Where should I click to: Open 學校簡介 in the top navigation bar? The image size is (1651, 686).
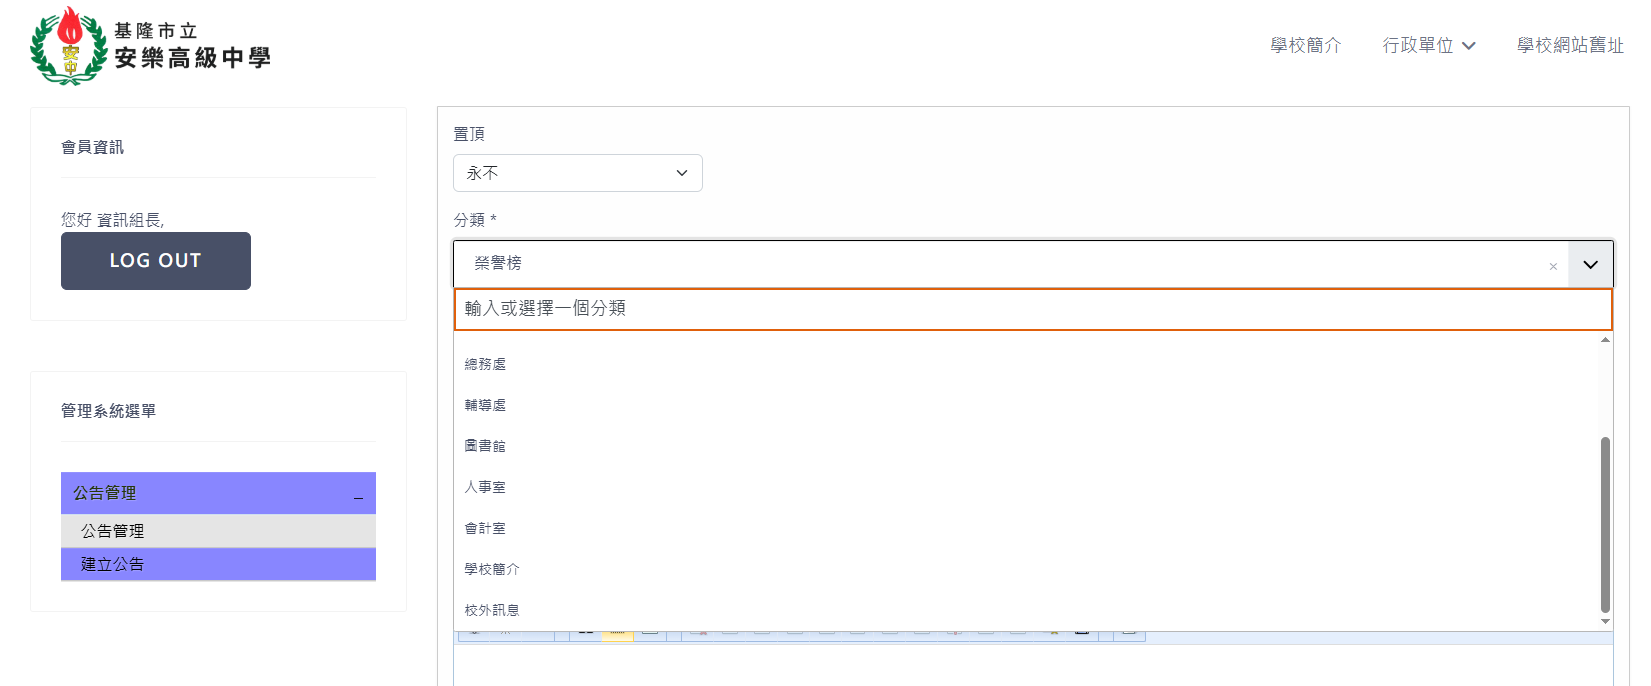click(x=1305, y=45)
